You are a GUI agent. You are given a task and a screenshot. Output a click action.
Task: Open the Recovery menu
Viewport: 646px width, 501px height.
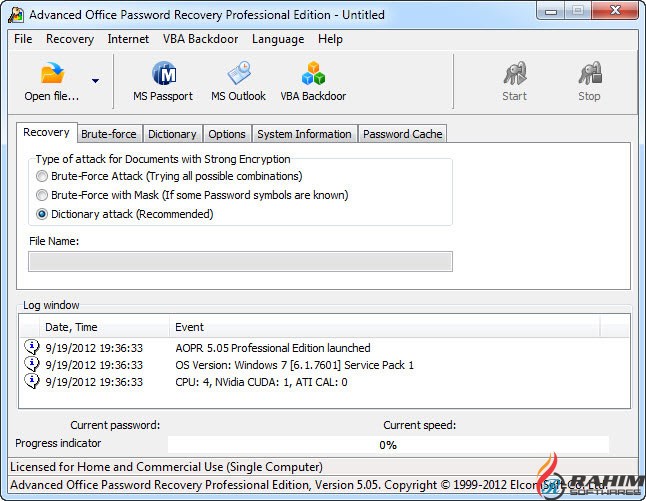70,39
